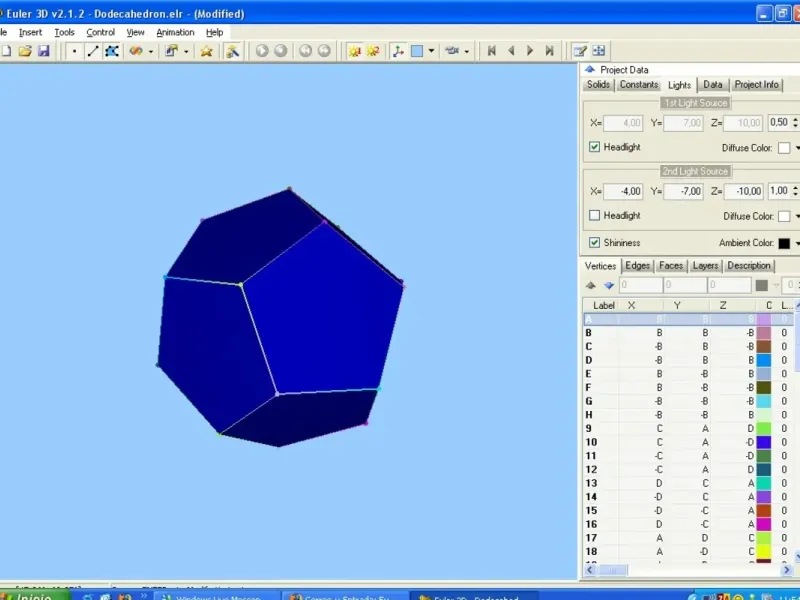The height and width of the screenshot is (600, 800).
Task: Open the background color square dropdown arrow
Action: coord(431,51)
